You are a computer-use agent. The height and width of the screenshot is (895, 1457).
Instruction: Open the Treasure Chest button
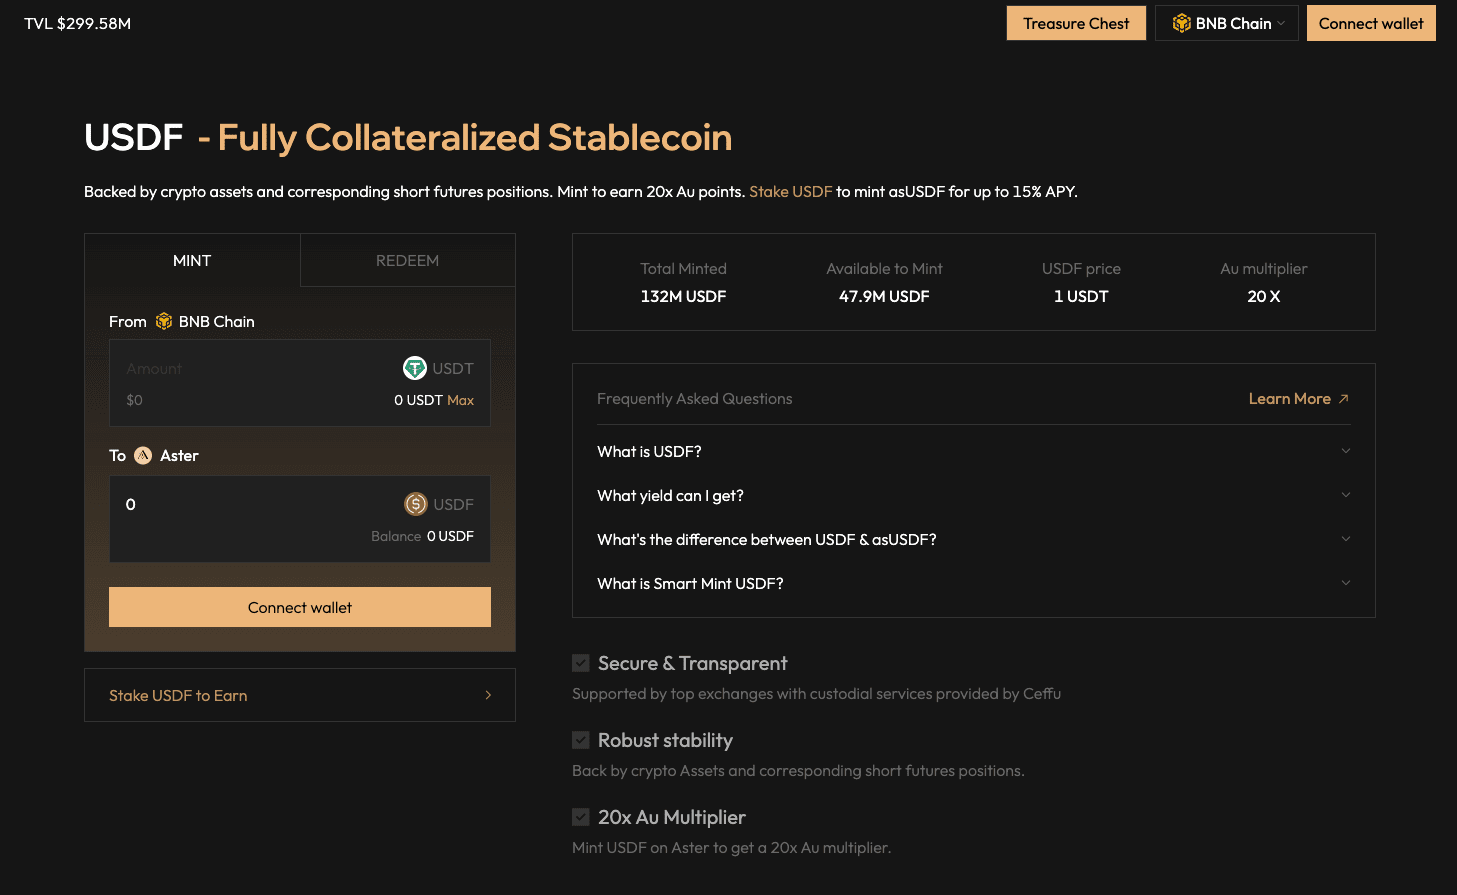[1076, 23]
